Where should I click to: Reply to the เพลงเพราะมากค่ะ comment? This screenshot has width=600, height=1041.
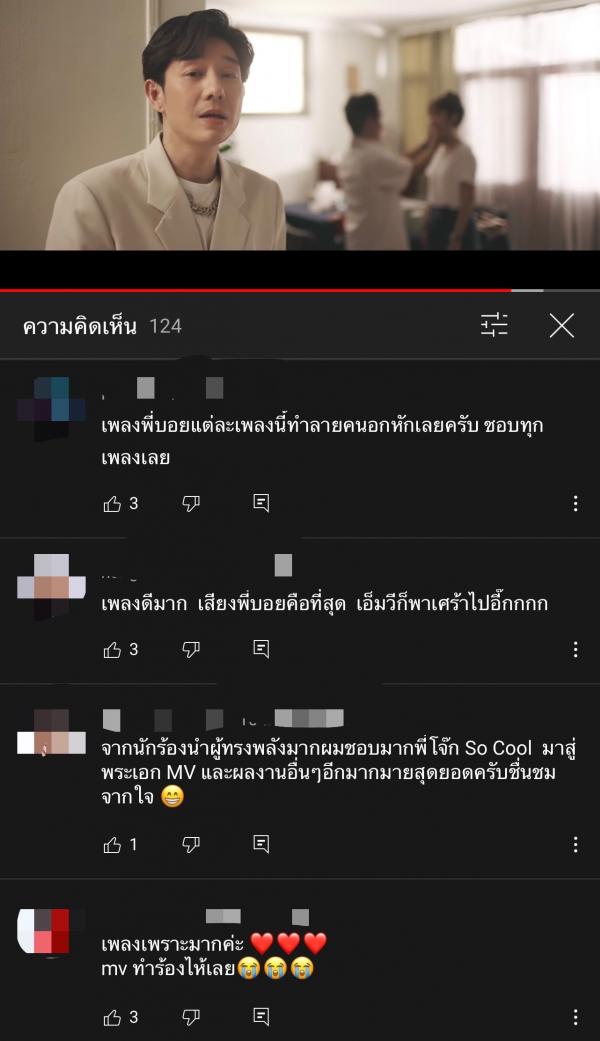point(262,1016)
